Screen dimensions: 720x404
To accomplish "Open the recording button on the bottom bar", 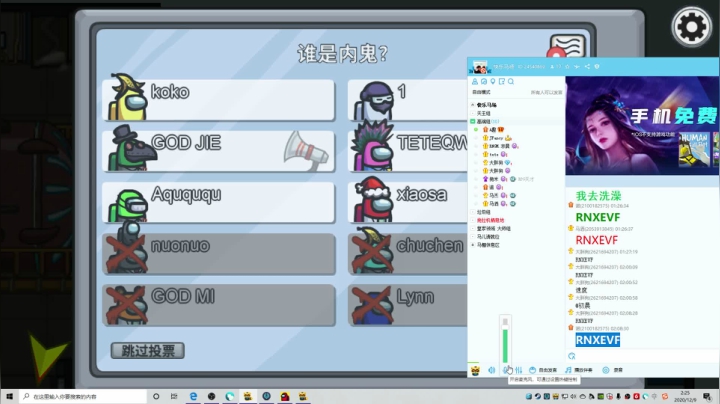I will click(613, 370).
